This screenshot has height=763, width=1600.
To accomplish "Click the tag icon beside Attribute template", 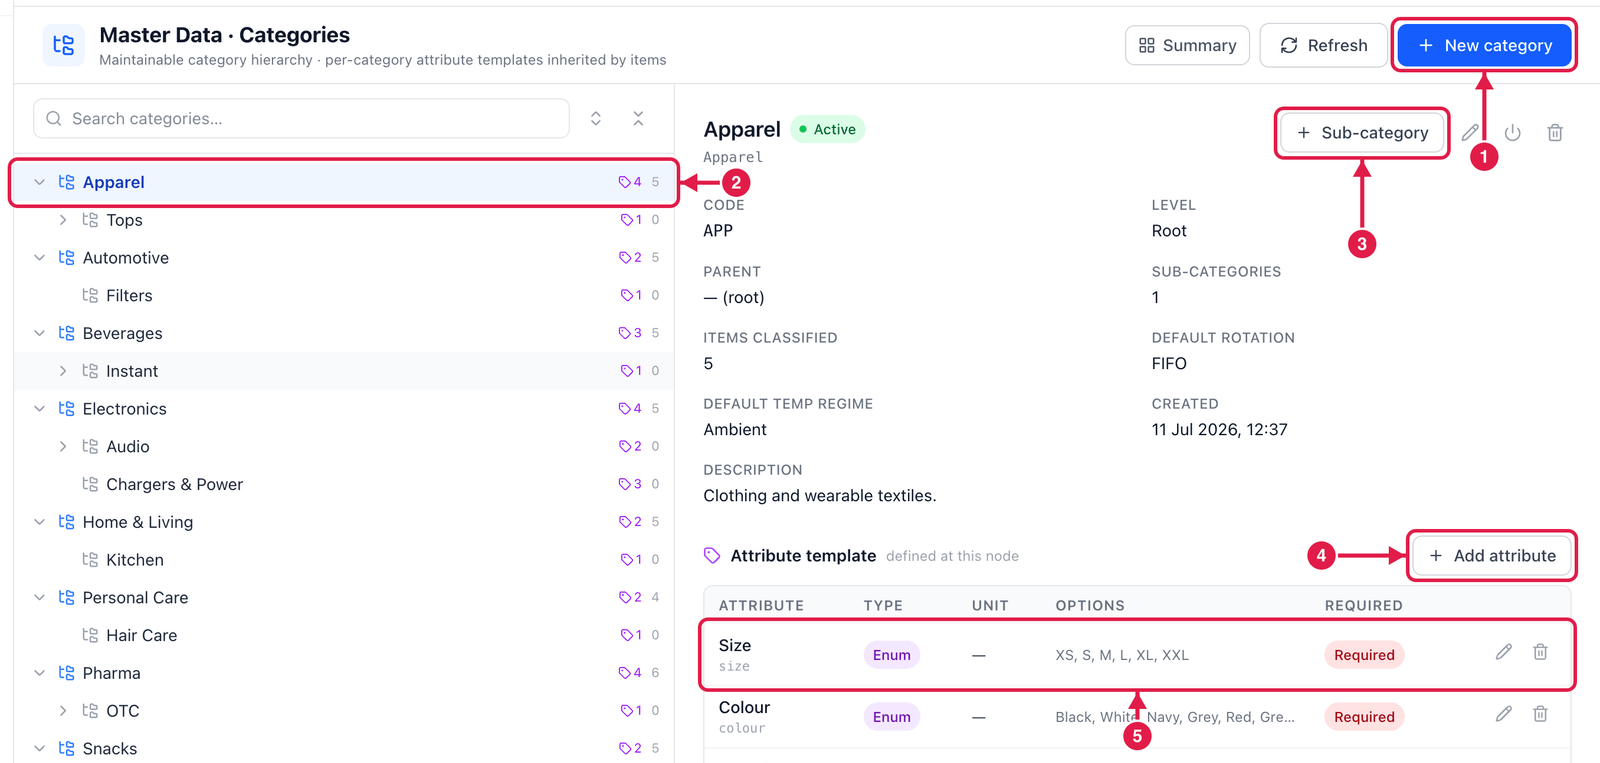I will pos(712,555).
